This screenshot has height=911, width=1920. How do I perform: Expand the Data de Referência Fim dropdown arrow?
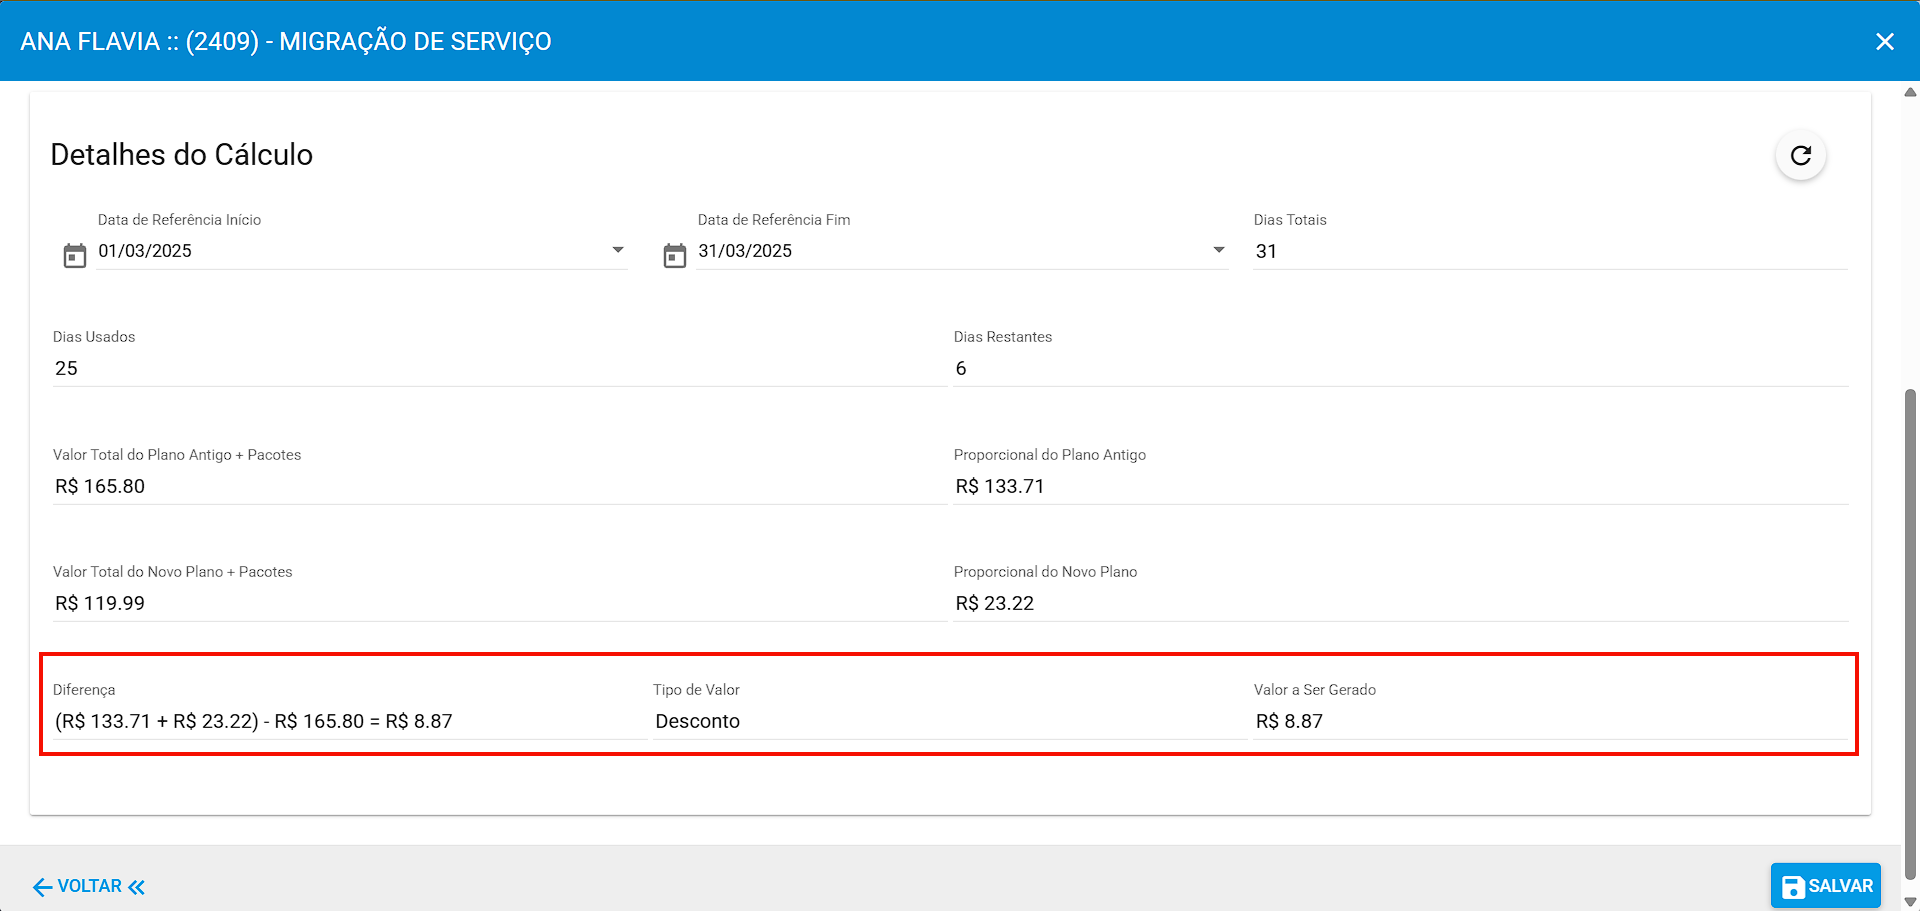[x=1219, y=250]
